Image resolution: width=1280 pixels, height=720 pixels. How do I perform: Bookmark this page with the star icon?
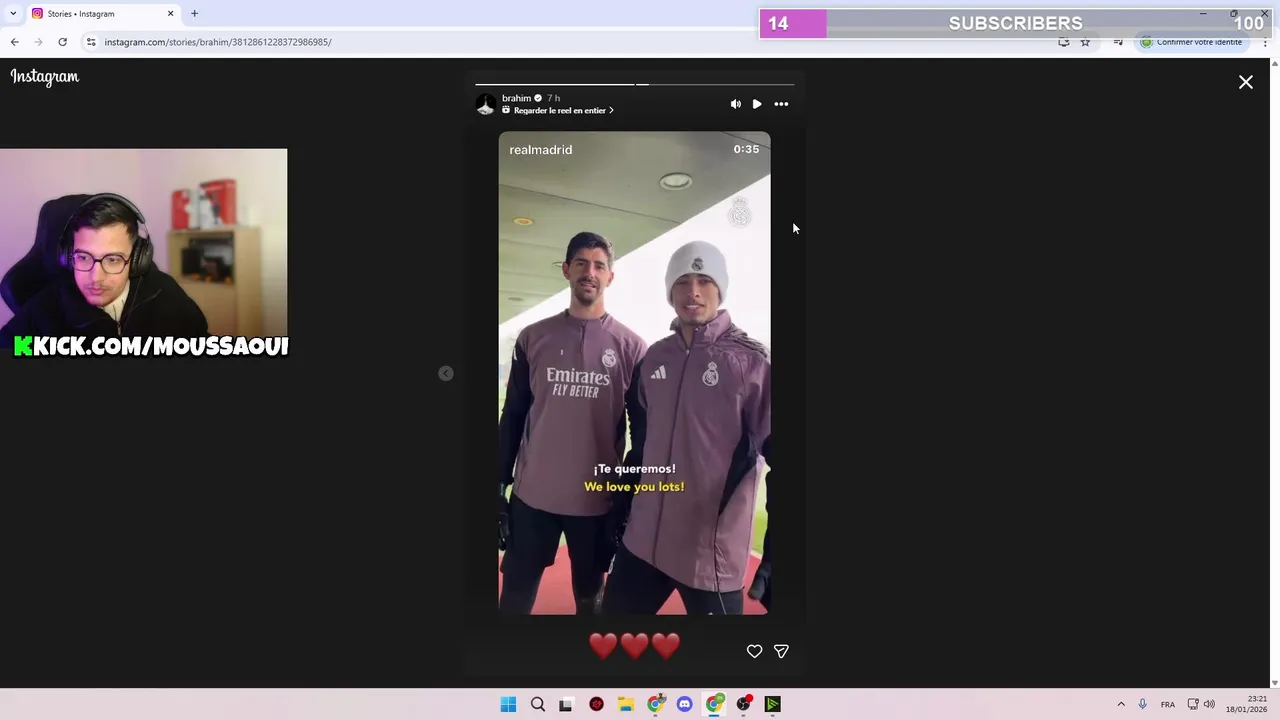[1085, 42]
